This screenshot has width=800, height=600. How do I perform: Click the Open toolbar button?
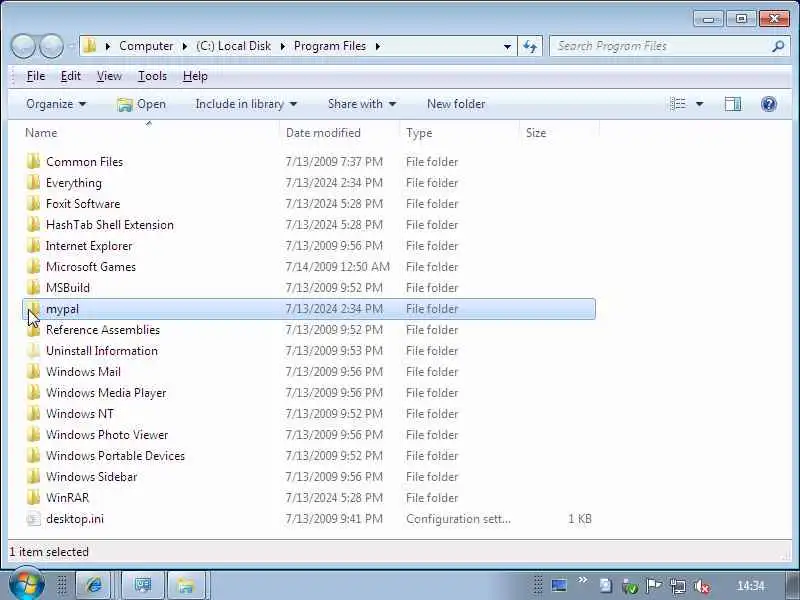tap(141, 104)
